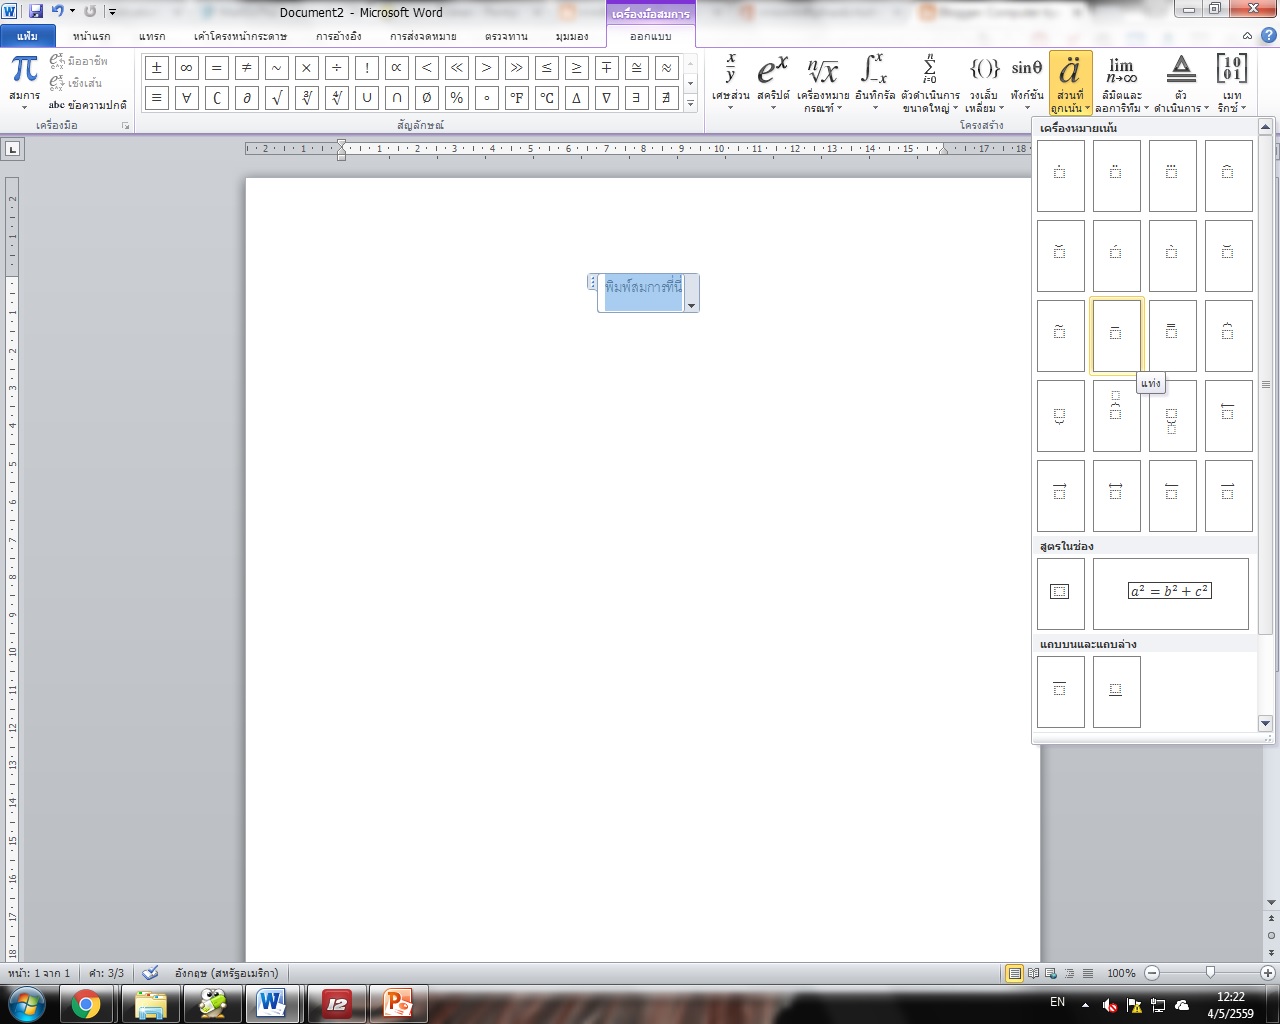1280x1024 pixels.
Task: Select the empty boxed formula structure
Action: click(1061, 594)
